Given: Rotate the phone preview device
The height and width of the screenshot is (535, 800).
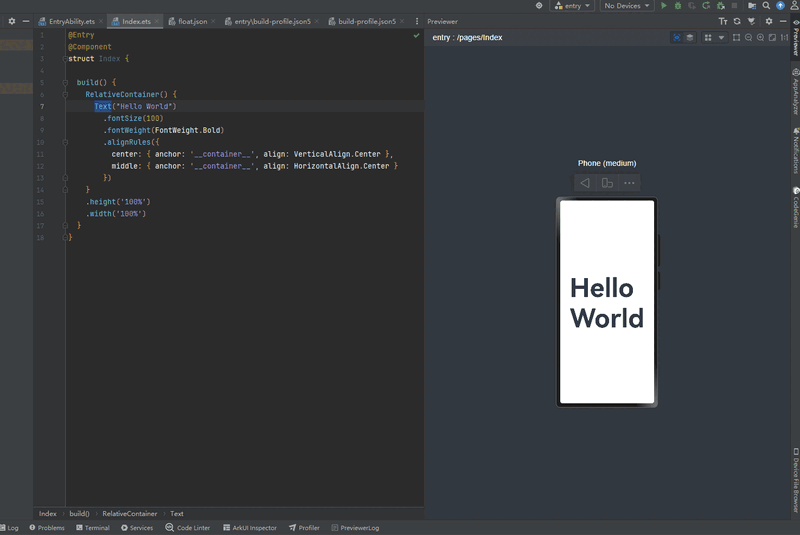Looking at the screenshot, I should [607, 183].
